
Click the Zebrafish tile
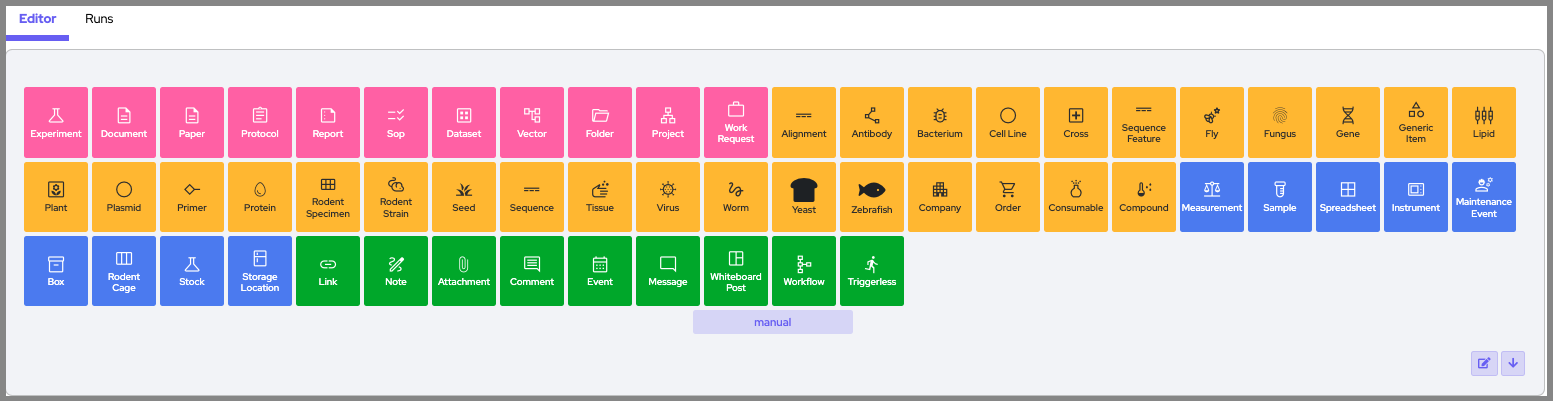coord(872,197)
